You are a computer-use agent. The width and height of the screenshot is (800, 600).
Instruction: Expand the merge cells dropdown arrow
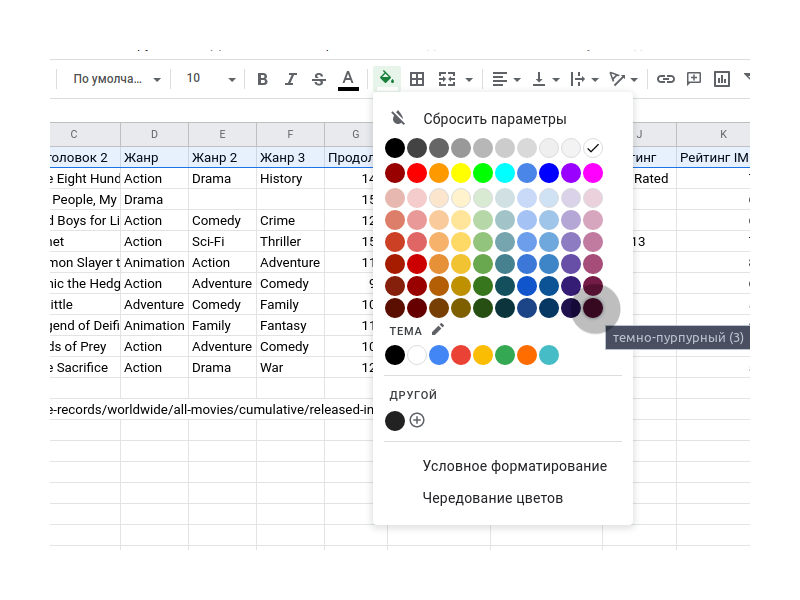469,79
